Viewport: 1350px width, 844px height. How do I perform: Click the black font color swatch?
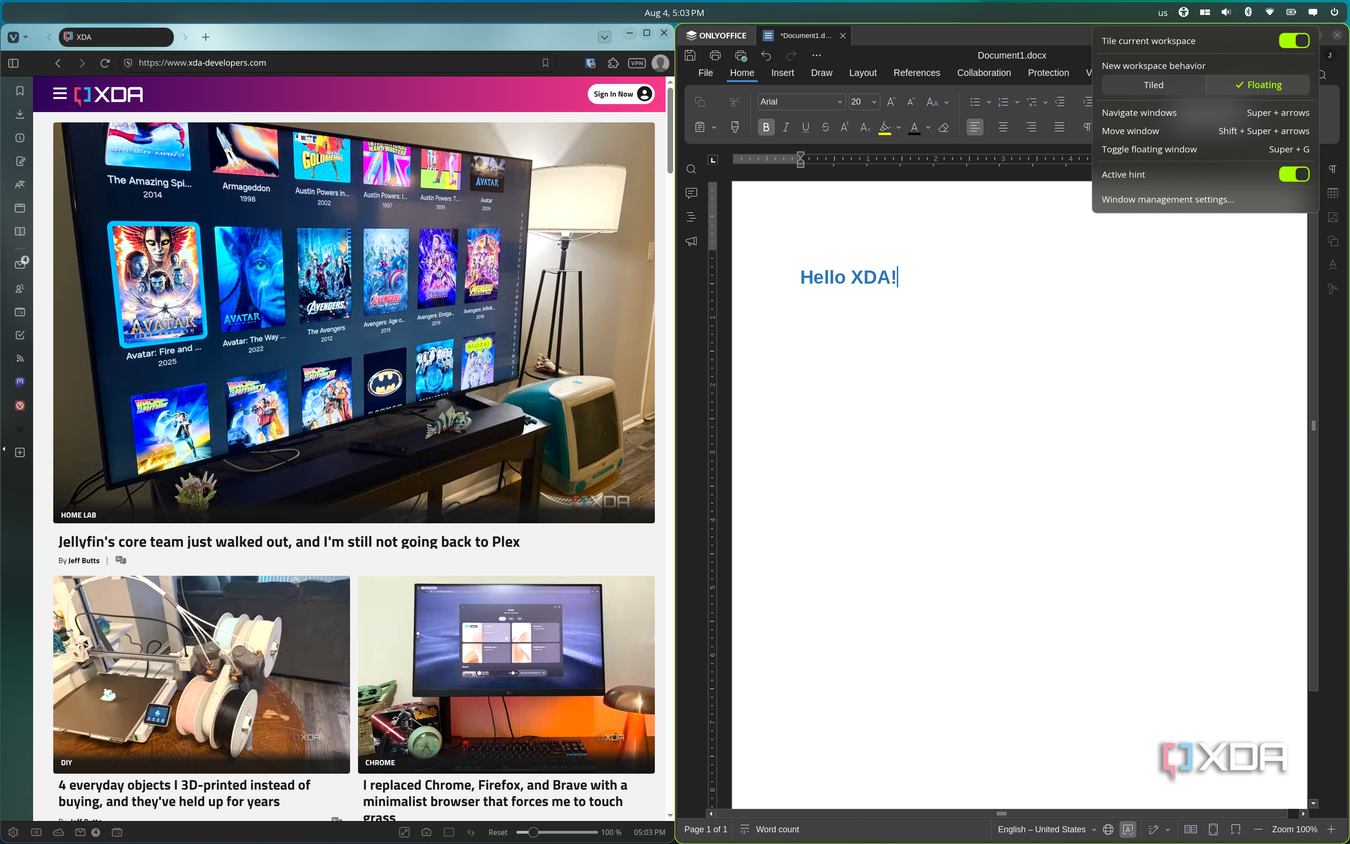914,127
